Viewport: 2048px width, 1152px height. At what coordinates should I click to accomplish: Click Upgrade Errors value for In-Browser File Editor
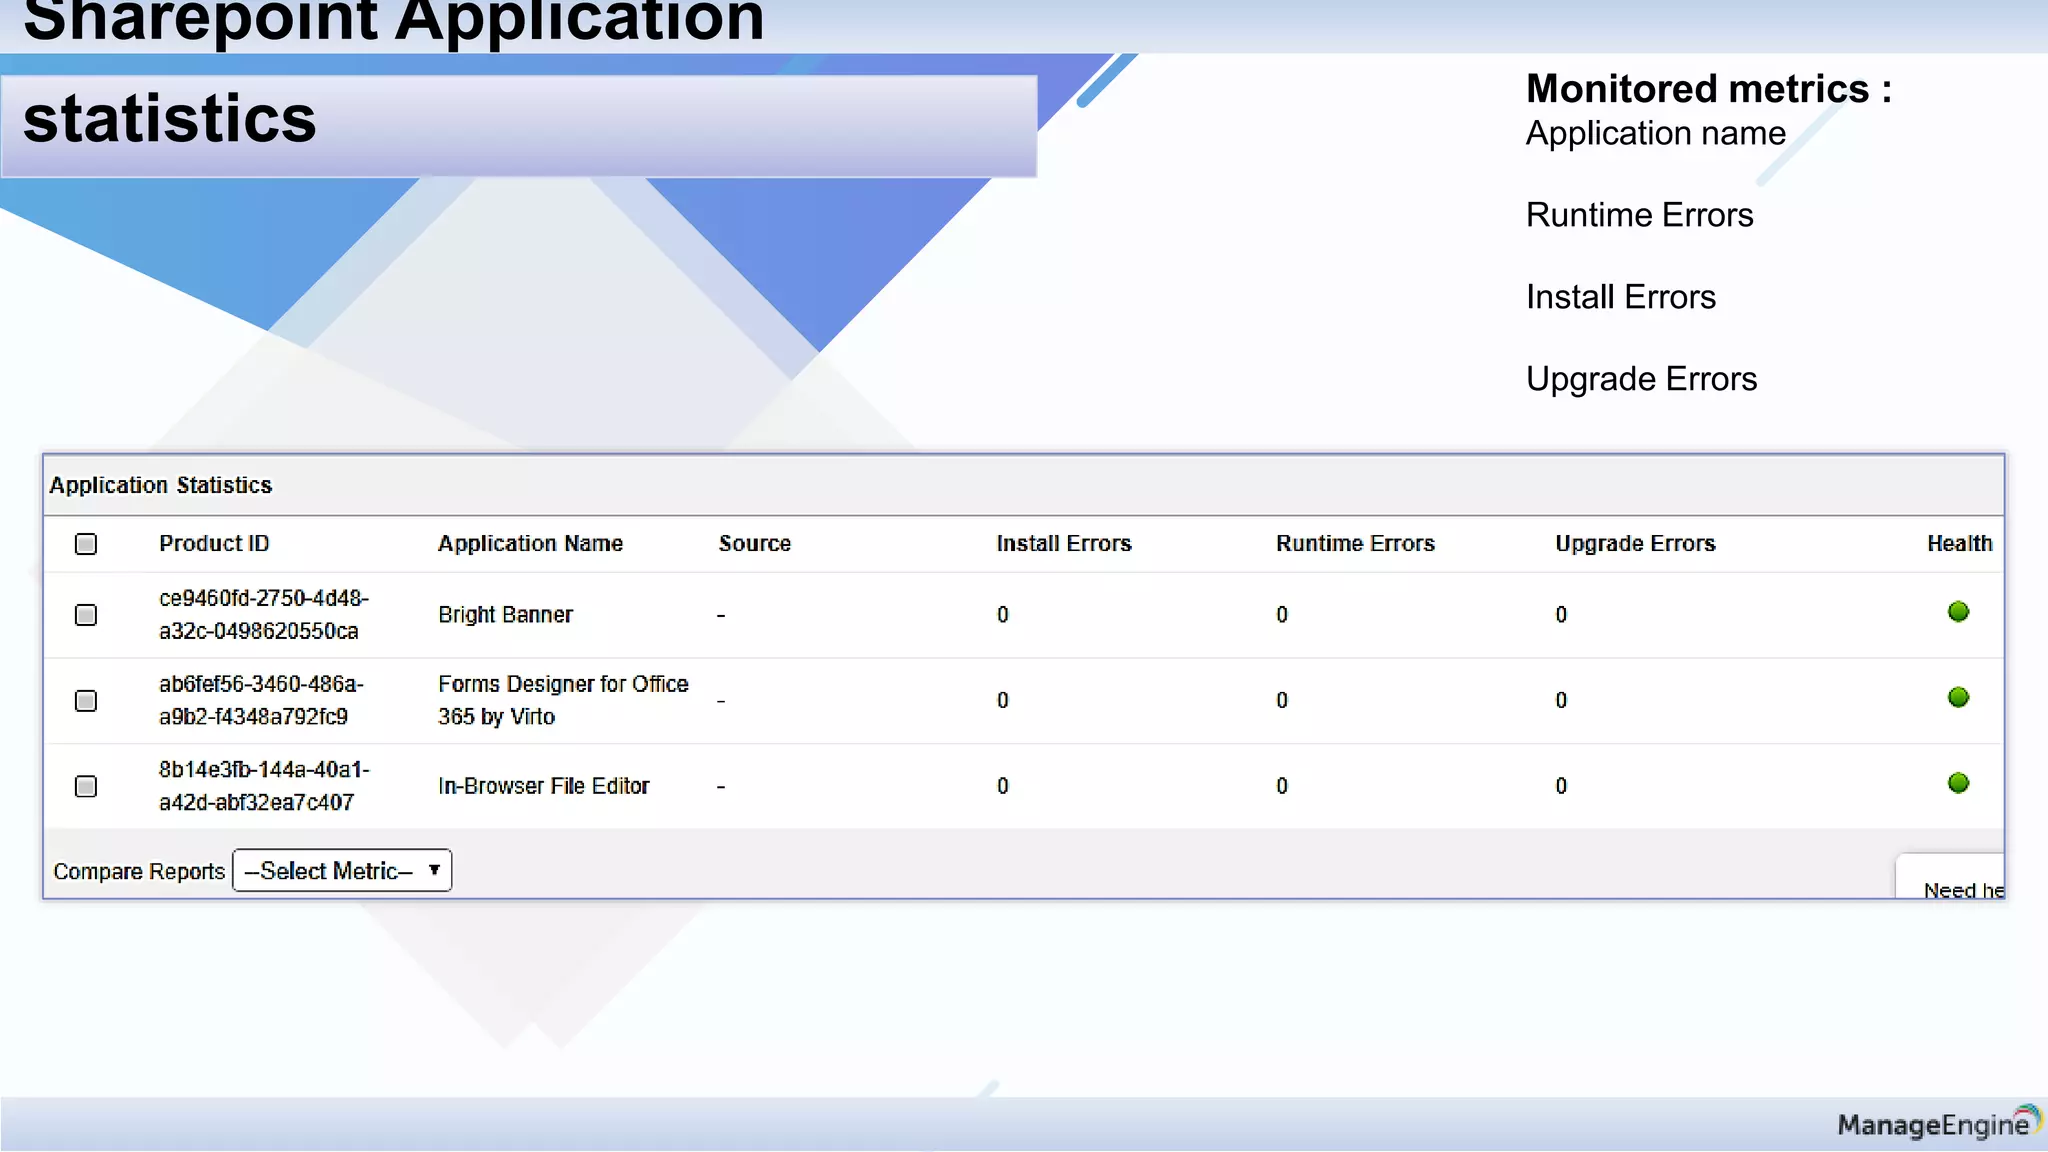coord(1561,787)
